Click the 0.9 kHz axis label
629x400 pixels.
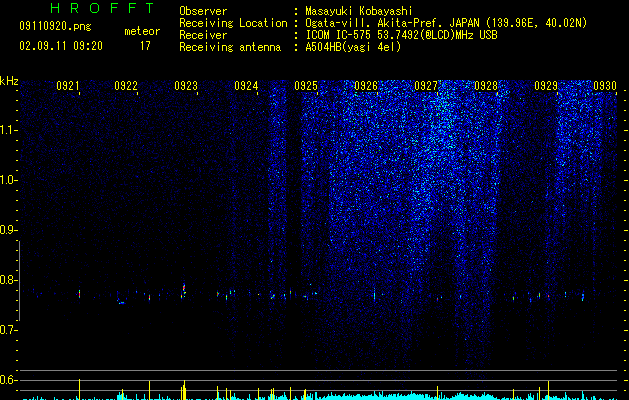tap(8, 230)
